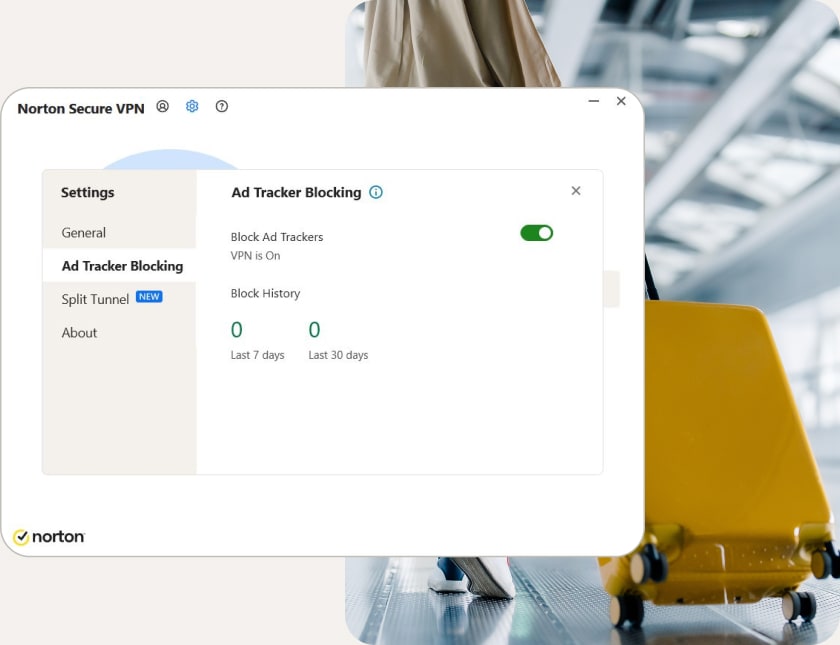Select the Ad Tracker Blocking tab
Image resolution: width=840 pixels, height=645 pixels.
pyautogui.click(x=119, y=266)
